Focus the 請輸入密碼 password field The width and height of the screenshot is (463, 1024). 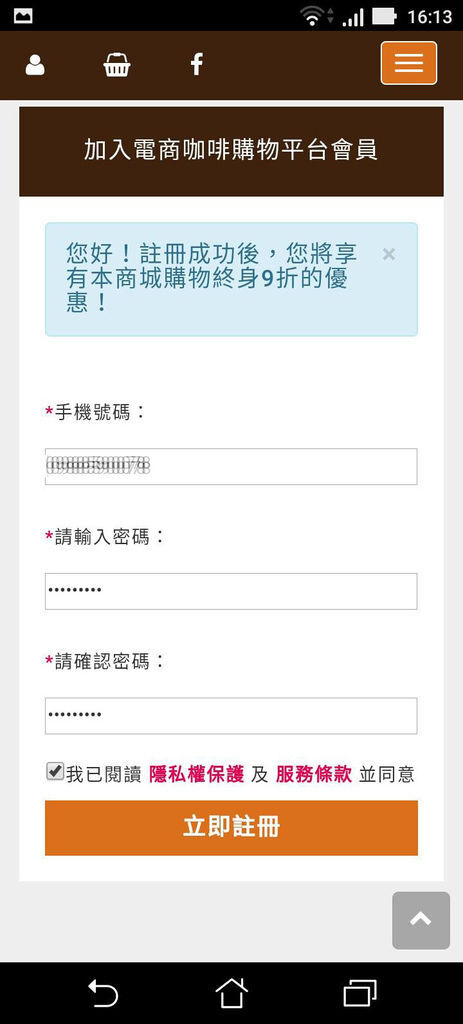[231, 591]
